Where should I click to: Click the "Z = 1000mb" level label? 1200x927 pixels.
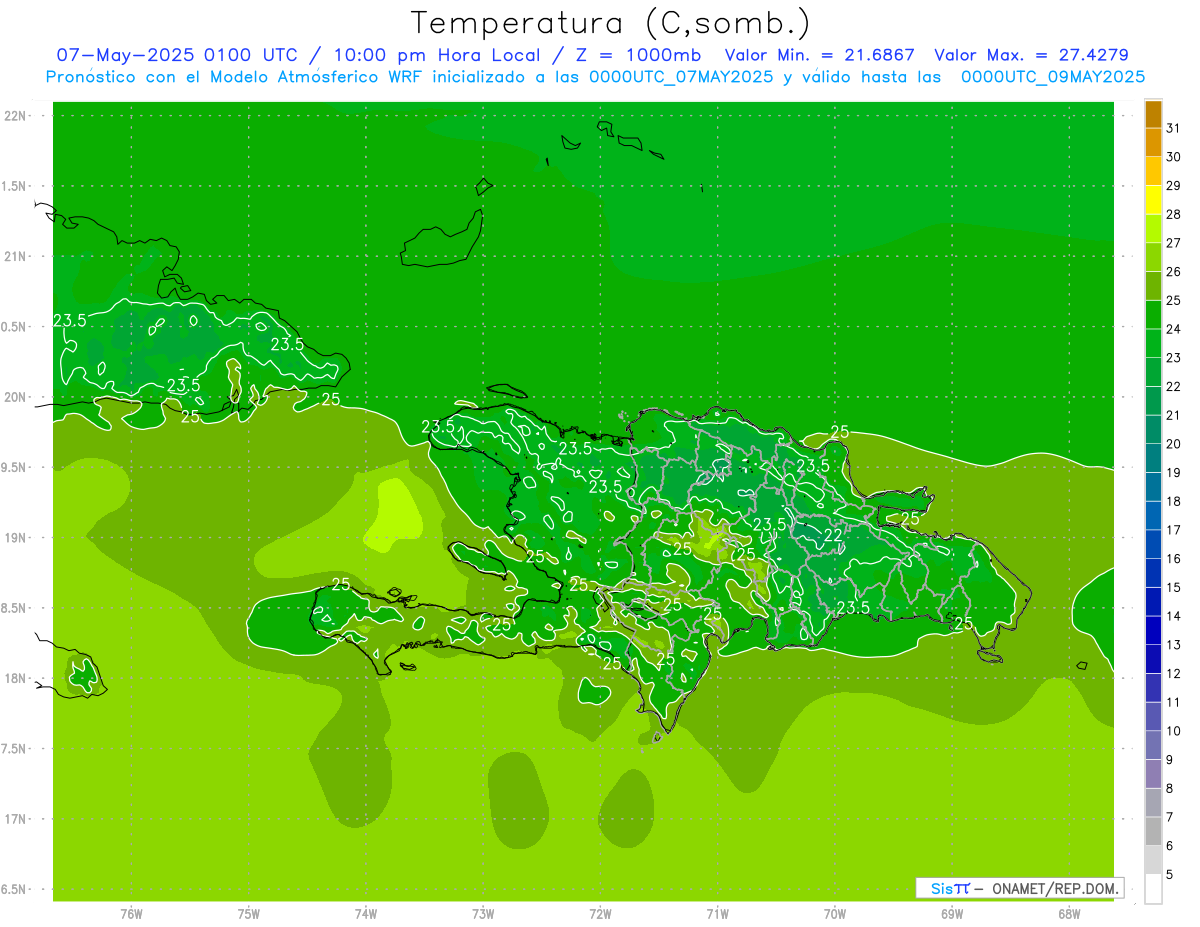tap(637, 55)
